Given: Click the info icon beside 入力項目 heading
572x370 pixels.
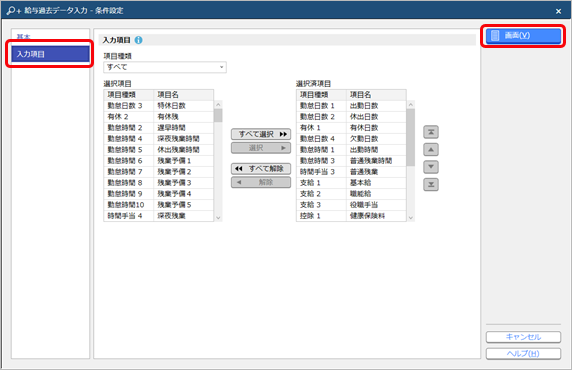Looking at the screenshot, I should point(138,40).
